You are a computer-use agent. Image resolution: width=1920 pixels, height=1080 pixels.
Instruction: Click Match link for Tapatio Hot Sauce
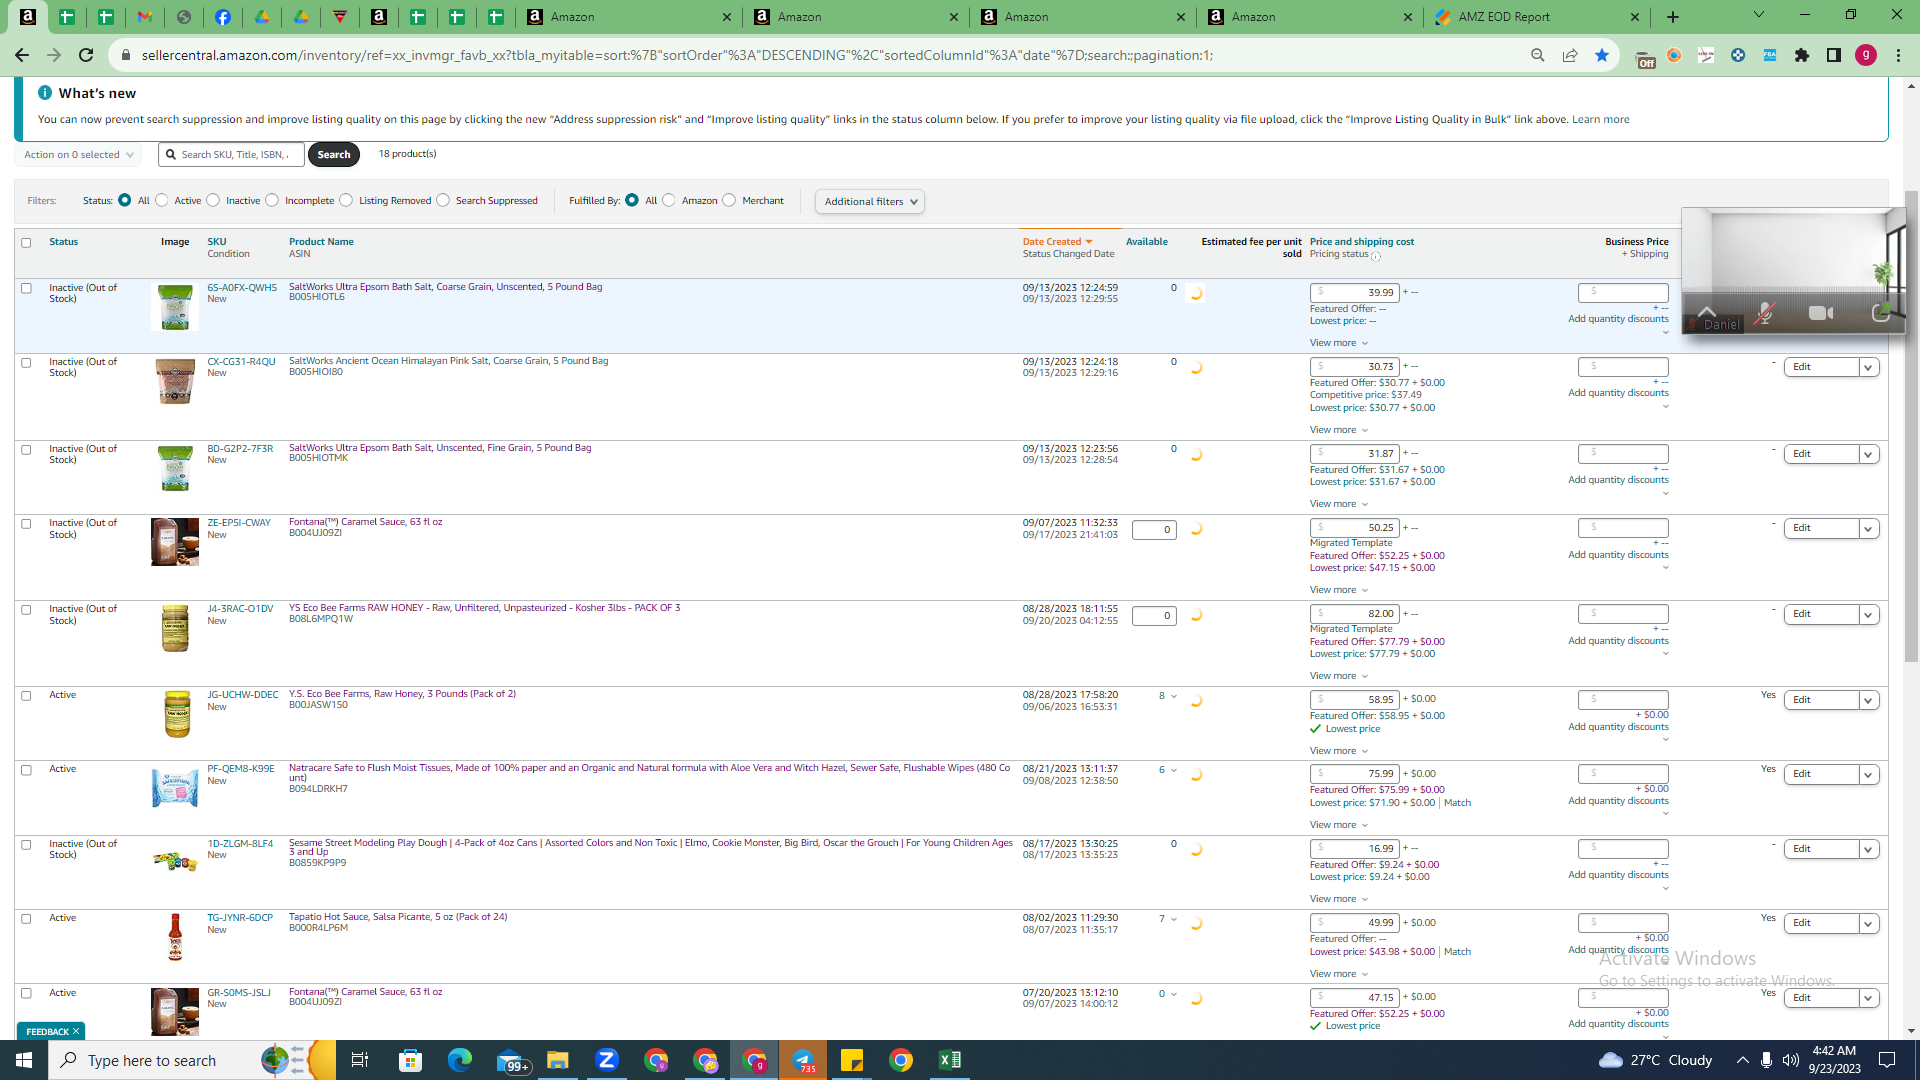click(x=1457, y=952)
